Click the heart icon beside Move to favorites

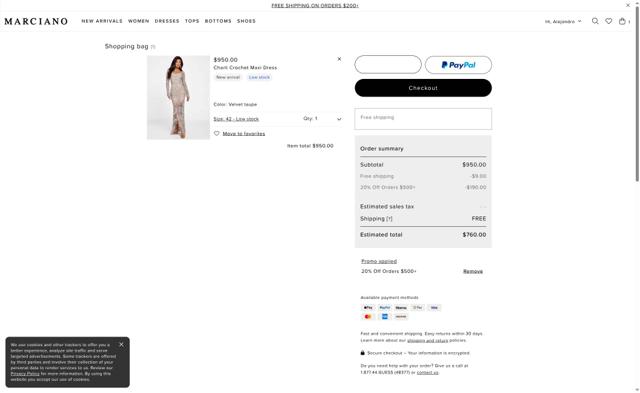[x=217, y=133]
